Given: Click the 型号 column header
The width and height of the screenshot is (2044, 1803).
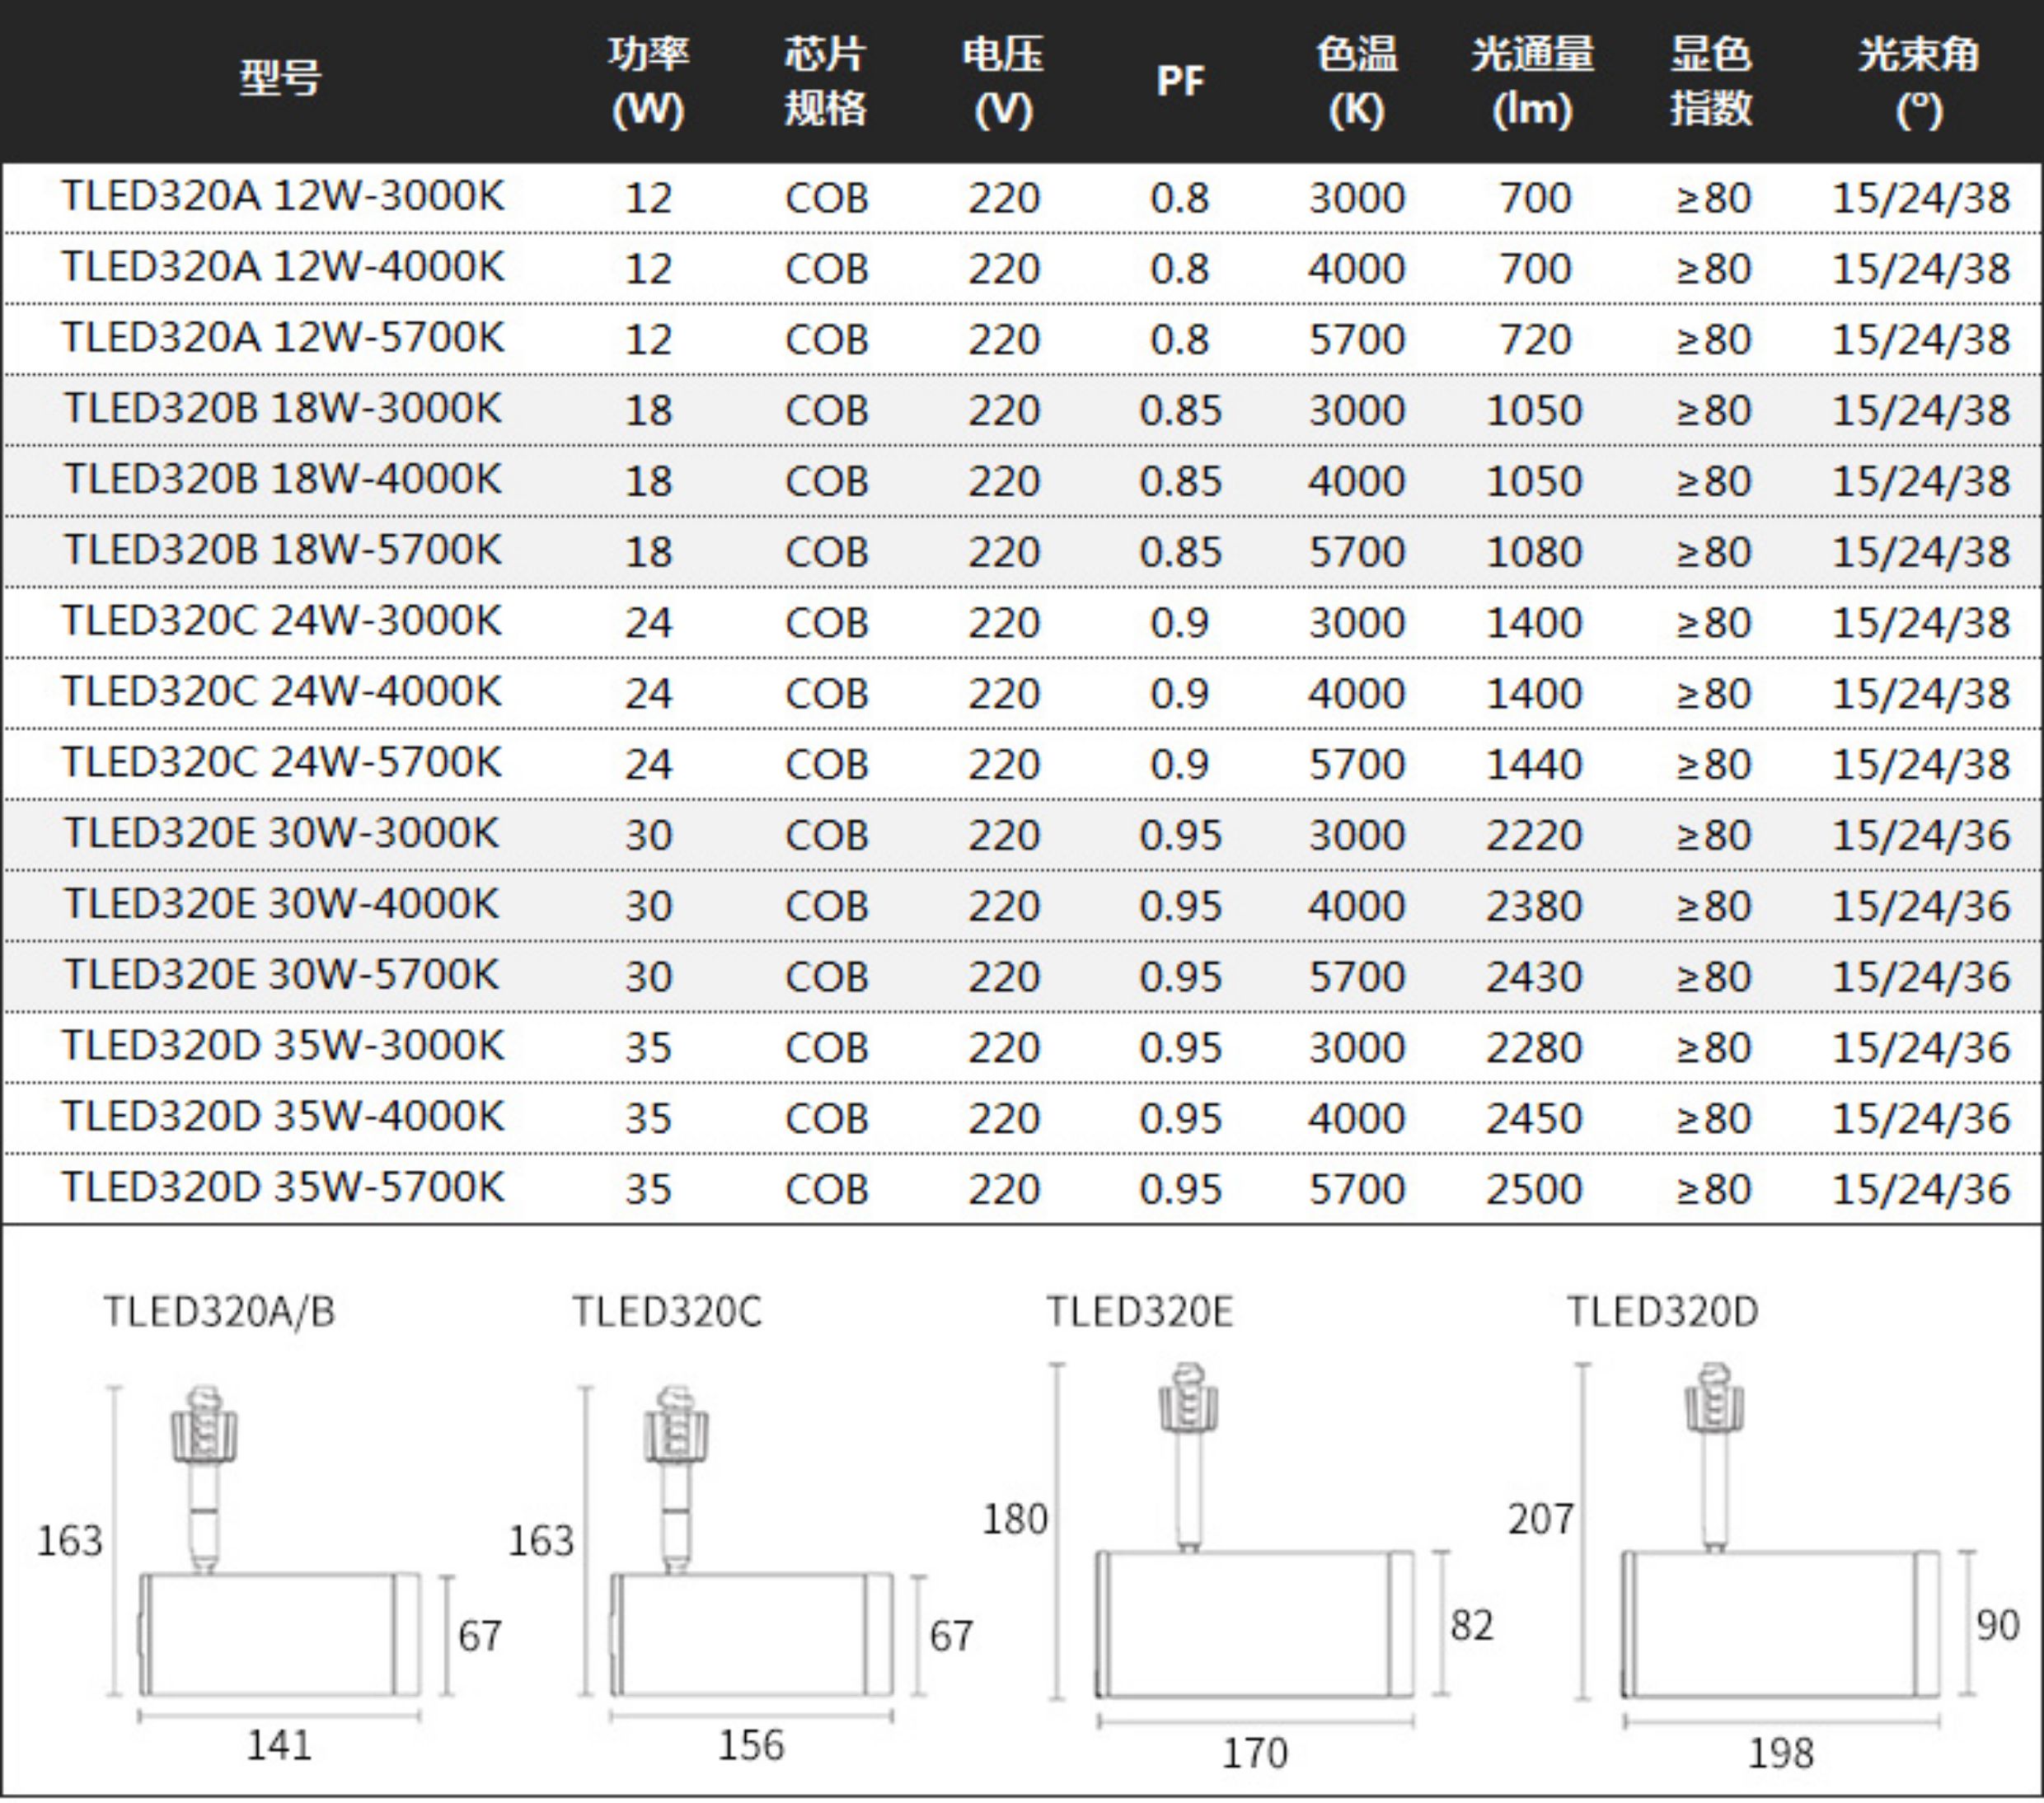Looking at the screenshot, I should pyautogui.click(x=280, y=79).
